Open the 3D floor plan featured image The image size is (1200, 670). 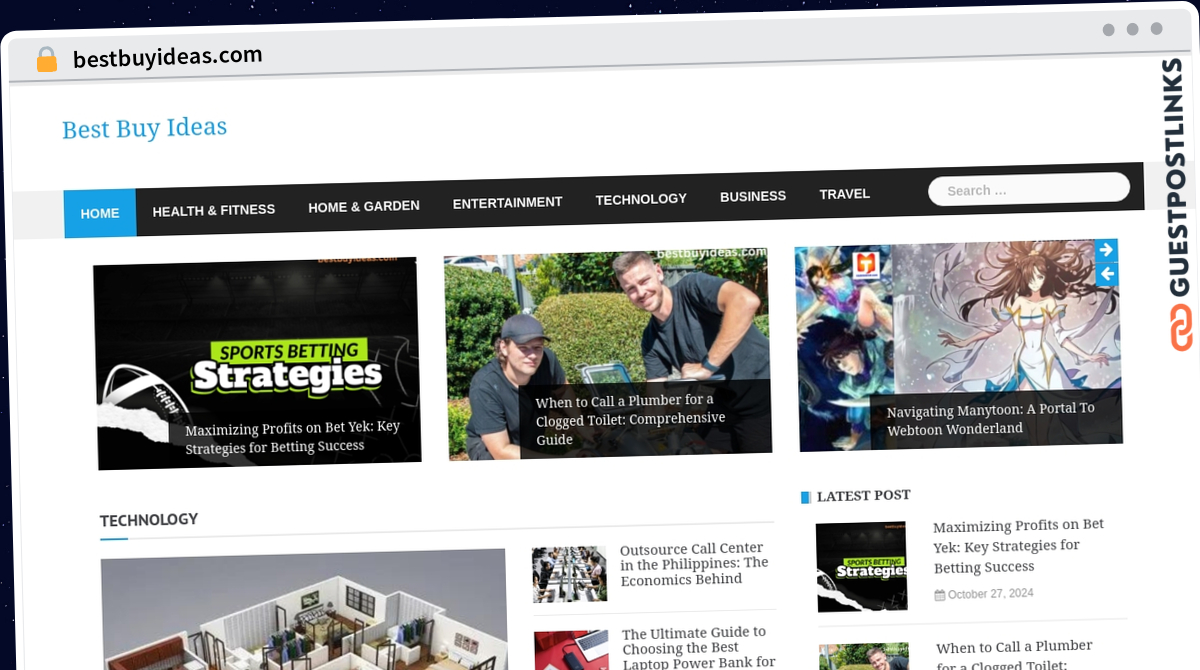click(304, 610)
